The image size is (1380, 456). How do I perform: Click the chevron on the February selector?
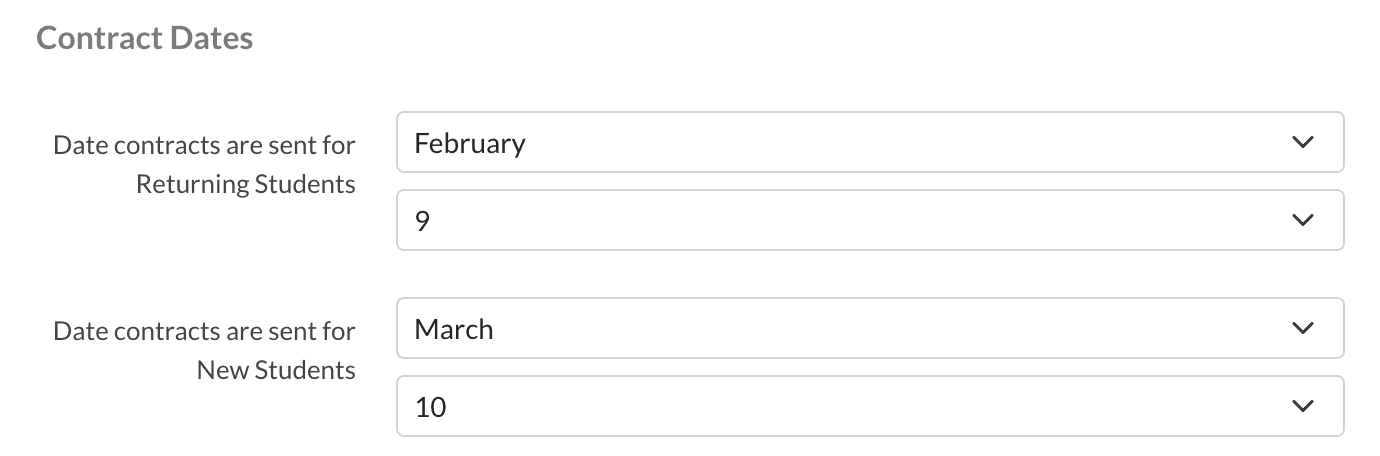click(x=1301, y=143)
